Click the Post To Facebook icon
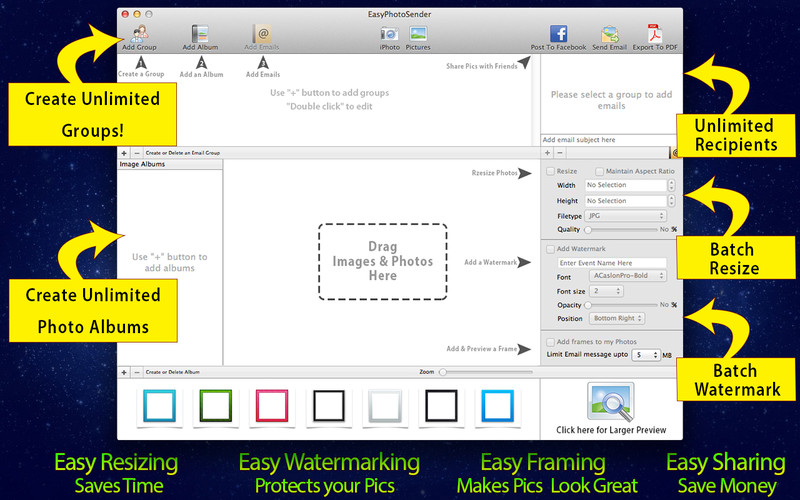Image resolution: width=800 pixels, height=500 pixels. pos(559,34)
